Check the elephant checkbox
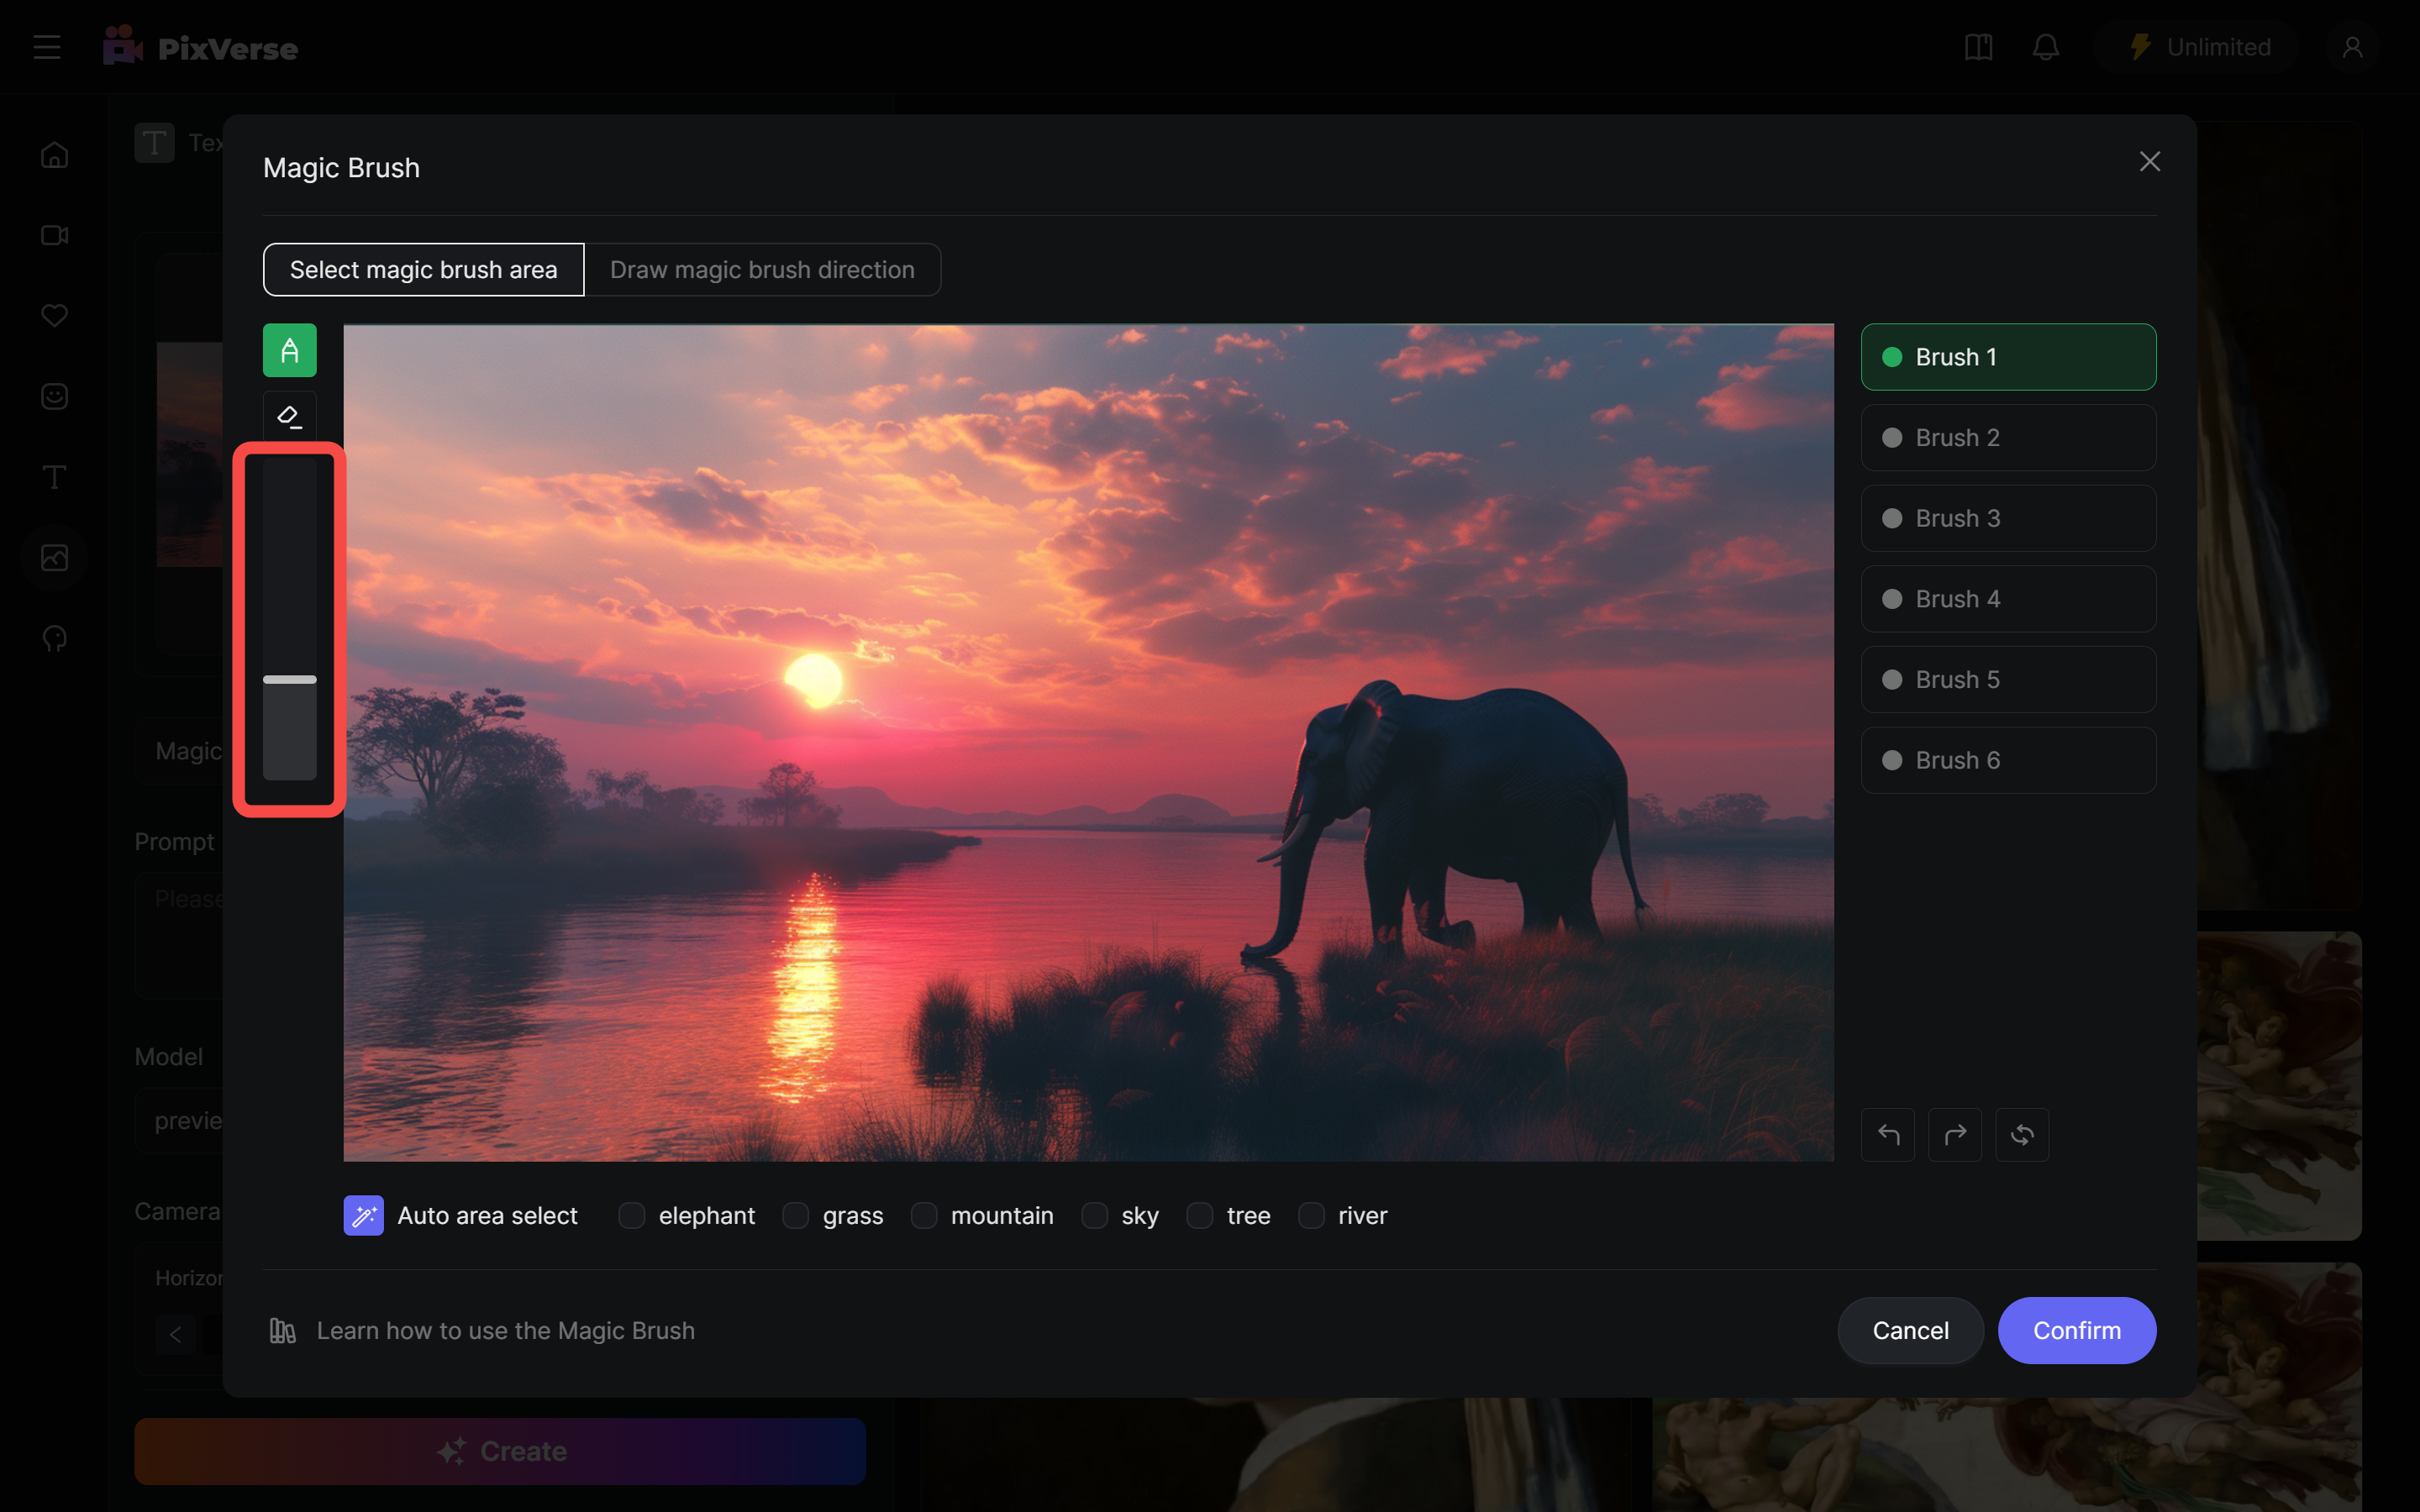 631,1215
